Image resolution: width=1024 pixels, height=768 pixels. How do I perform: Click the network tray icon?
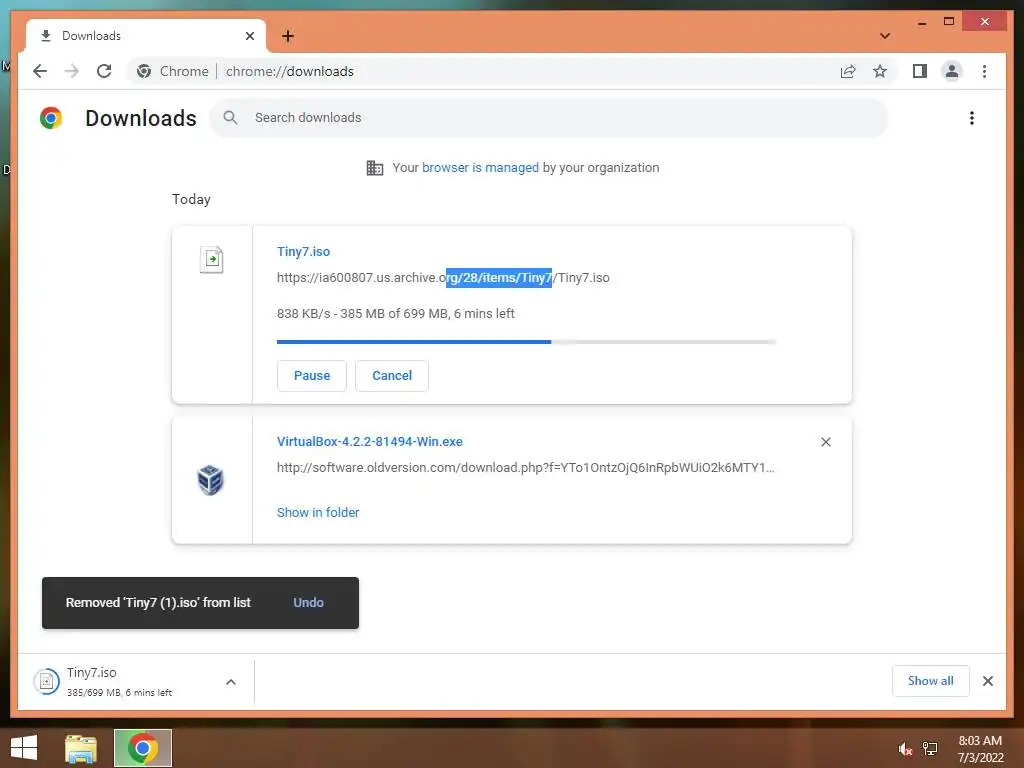pyautogui.click(x=930, y=749)
